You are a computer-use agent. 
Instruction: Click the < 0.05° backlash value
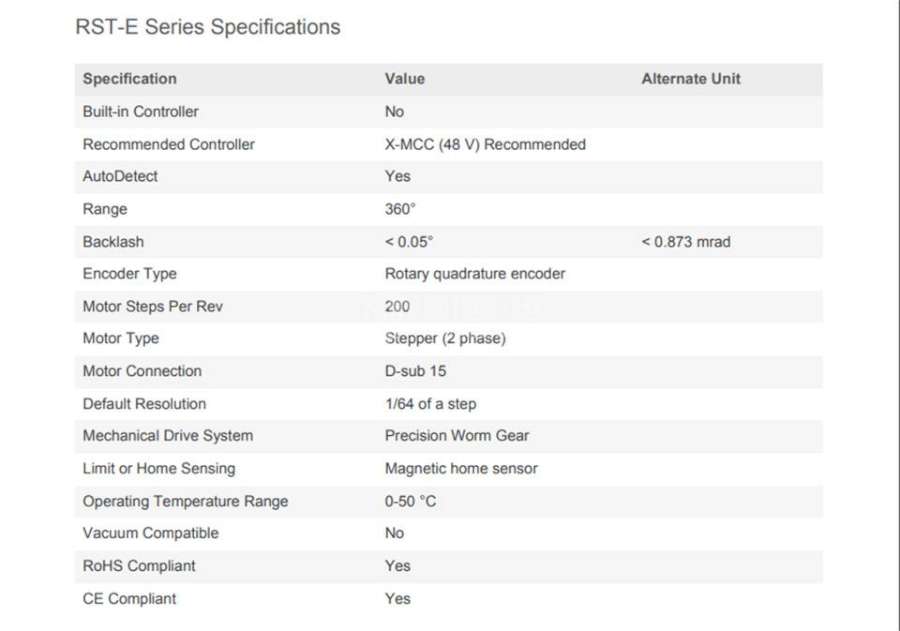pos(409,242)
